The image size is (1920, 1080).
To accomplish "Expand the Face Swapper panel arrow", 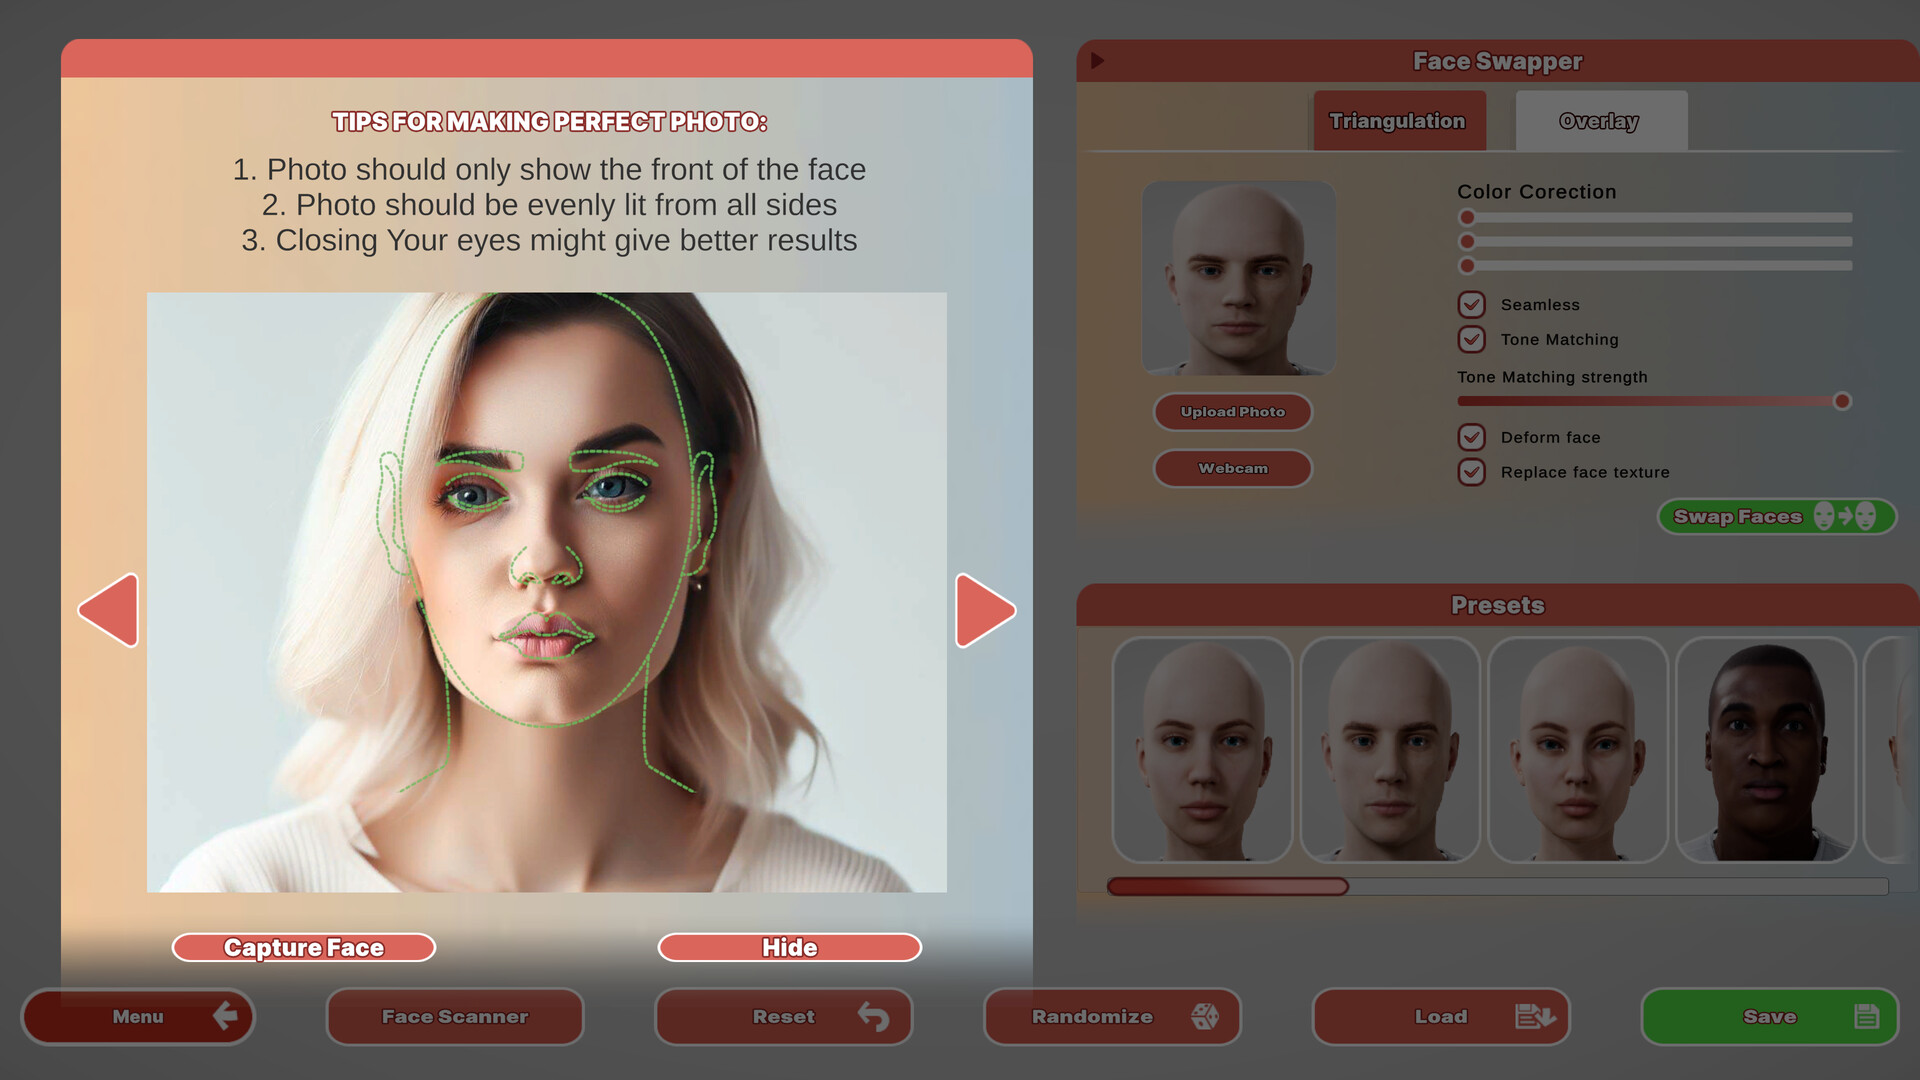I will [1097, 61].
